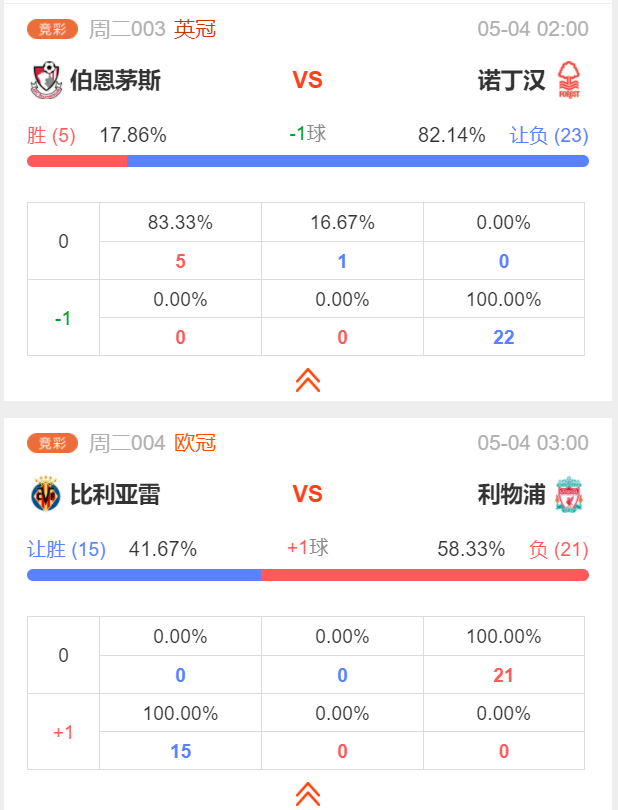Select 负 (21) for 利物浦
Viewport: 618px width, 810px height.
pos(559,549)
